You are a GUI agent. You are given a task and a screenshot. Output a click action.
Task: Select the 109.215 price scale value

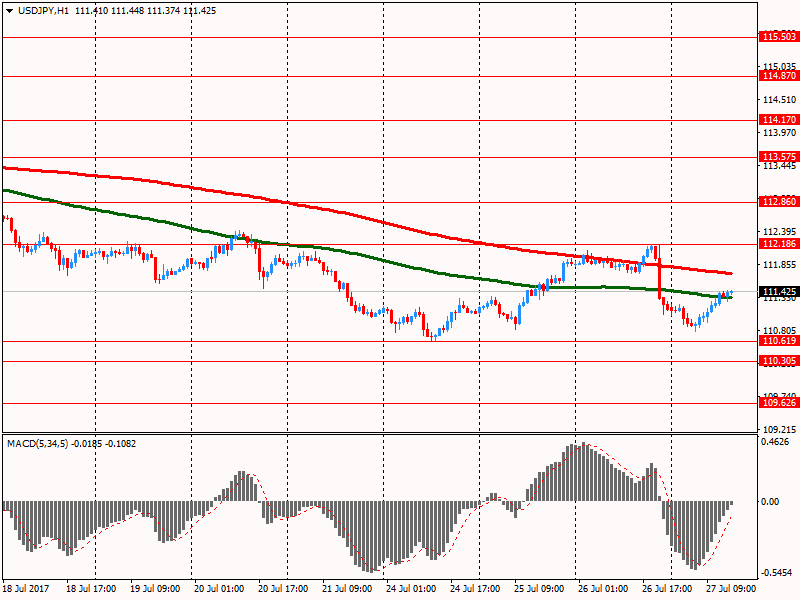(780, 430)
